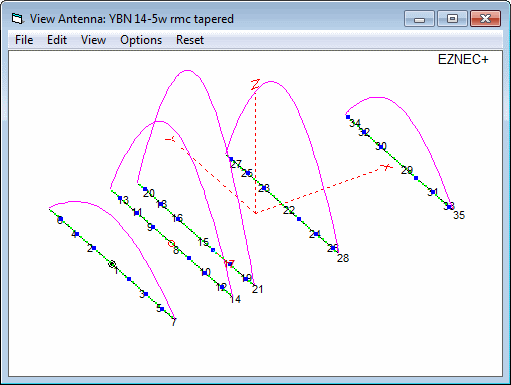Click the black circle marker near wire 1
Viewport: 511px width, 385px height.
(112, 264)
